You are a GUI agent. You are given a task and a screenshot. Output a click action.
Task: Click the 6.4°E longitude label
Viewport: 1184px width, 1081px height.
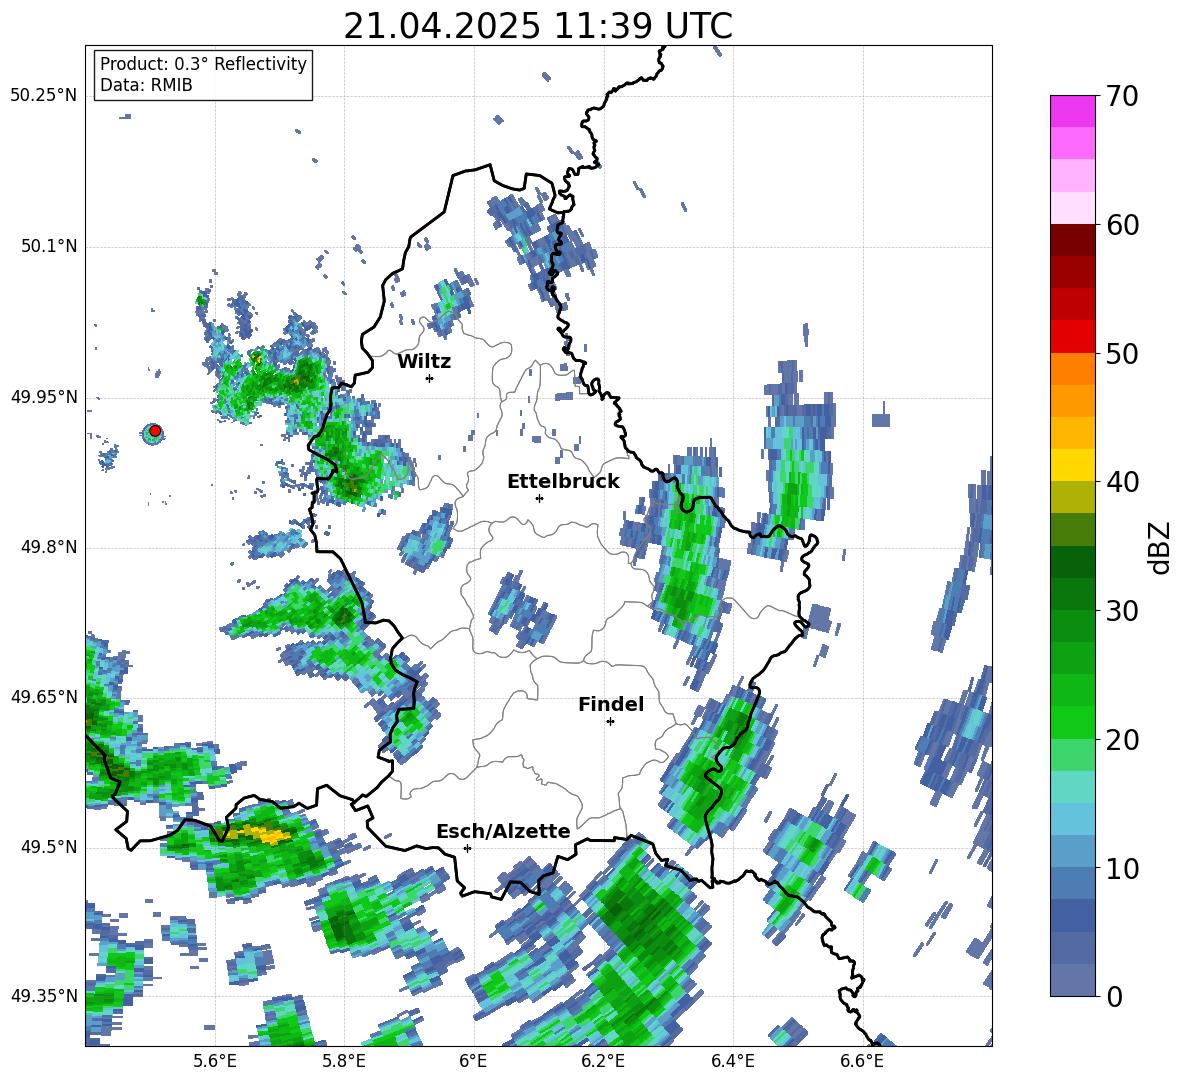point(732,1061)
